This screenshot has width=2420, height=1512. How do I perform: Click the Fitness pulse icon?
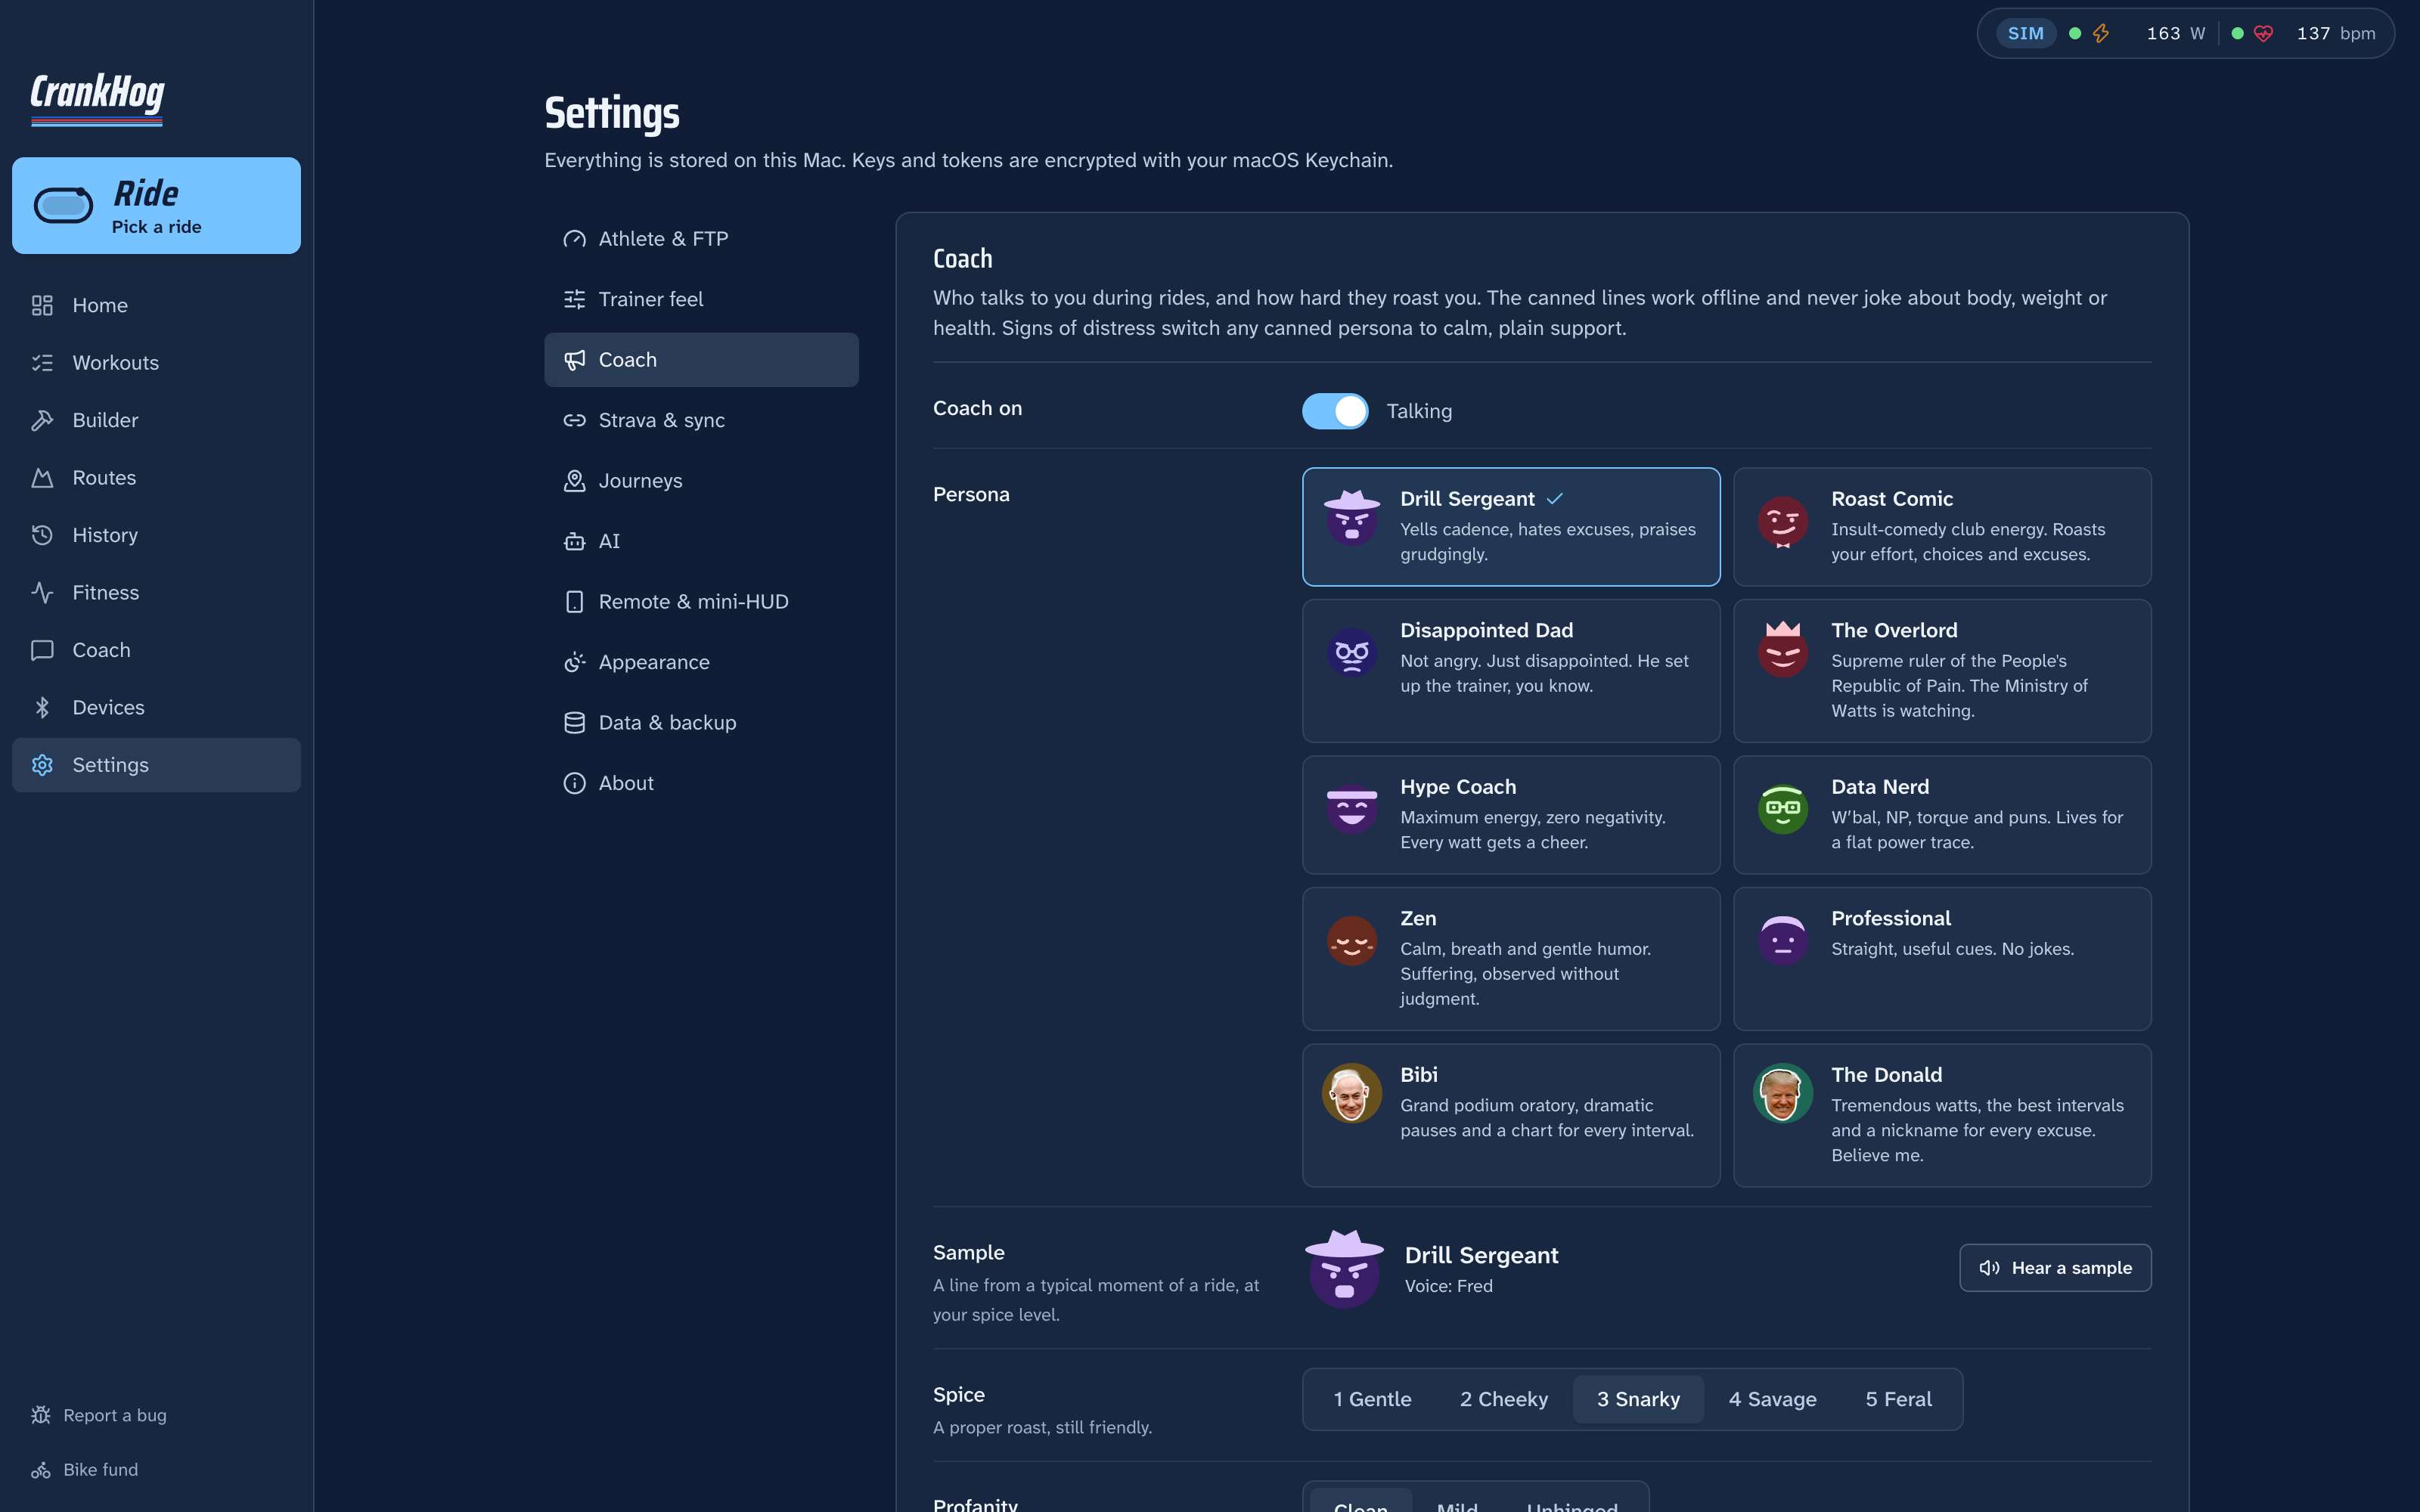(x=42, y=592)
